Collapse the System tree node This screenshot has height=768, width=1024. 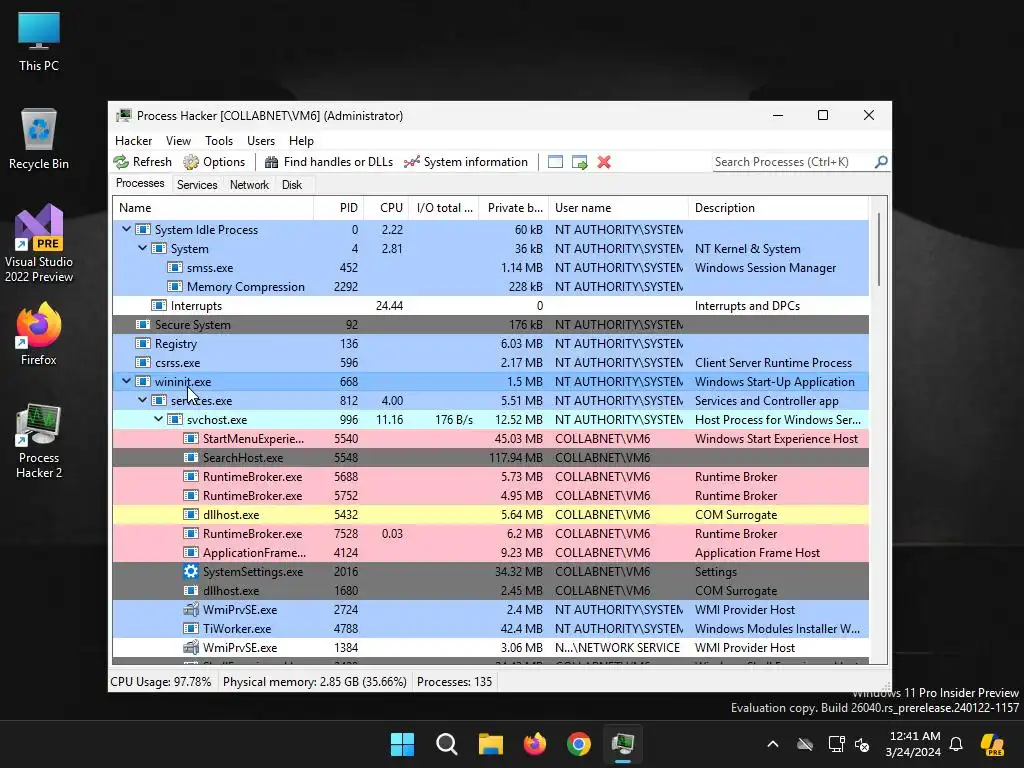click(142, 248)
